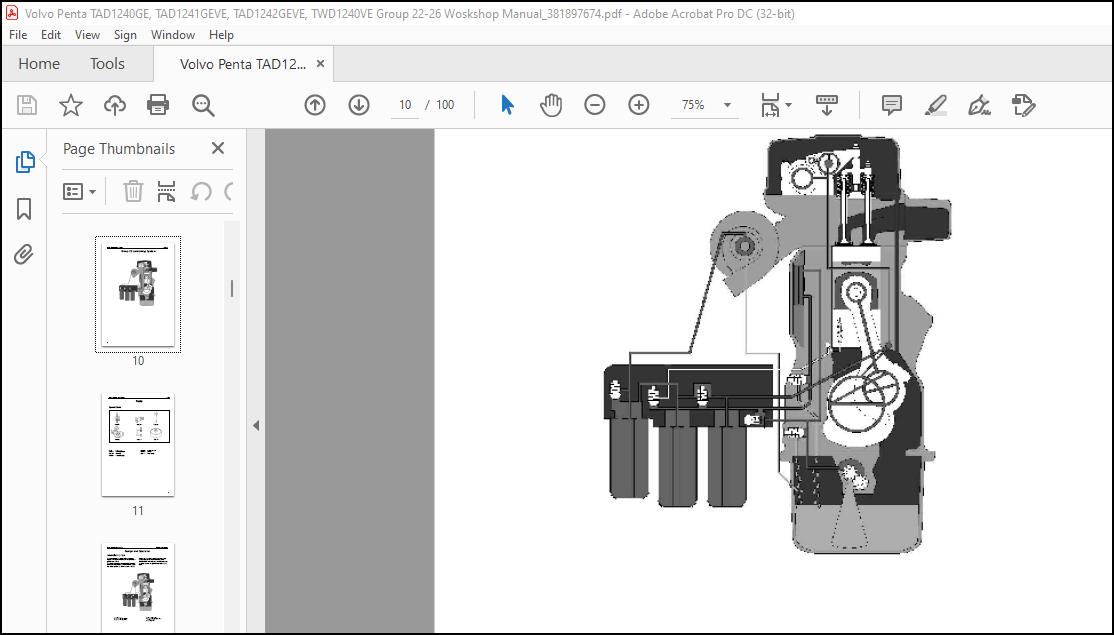Open the Bookmarks pane icon
The height and width of the screenshot is (635, 1114).
click(x=24, y=209)
